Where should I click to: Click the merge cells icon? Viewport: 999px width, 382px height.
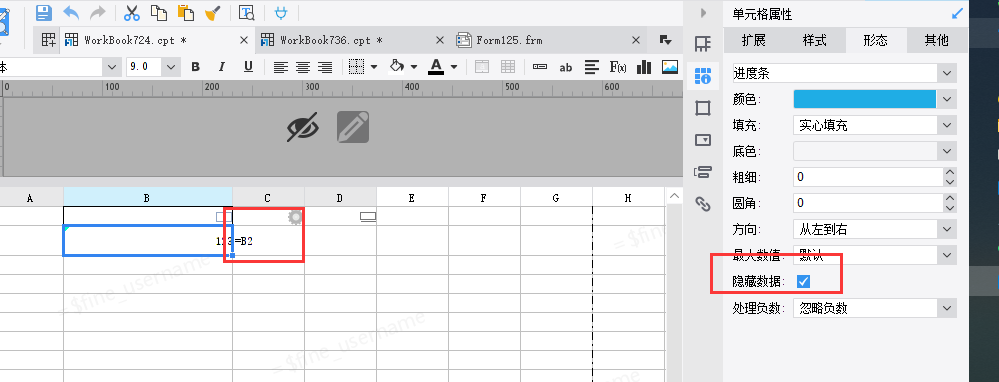click(482, 67)
